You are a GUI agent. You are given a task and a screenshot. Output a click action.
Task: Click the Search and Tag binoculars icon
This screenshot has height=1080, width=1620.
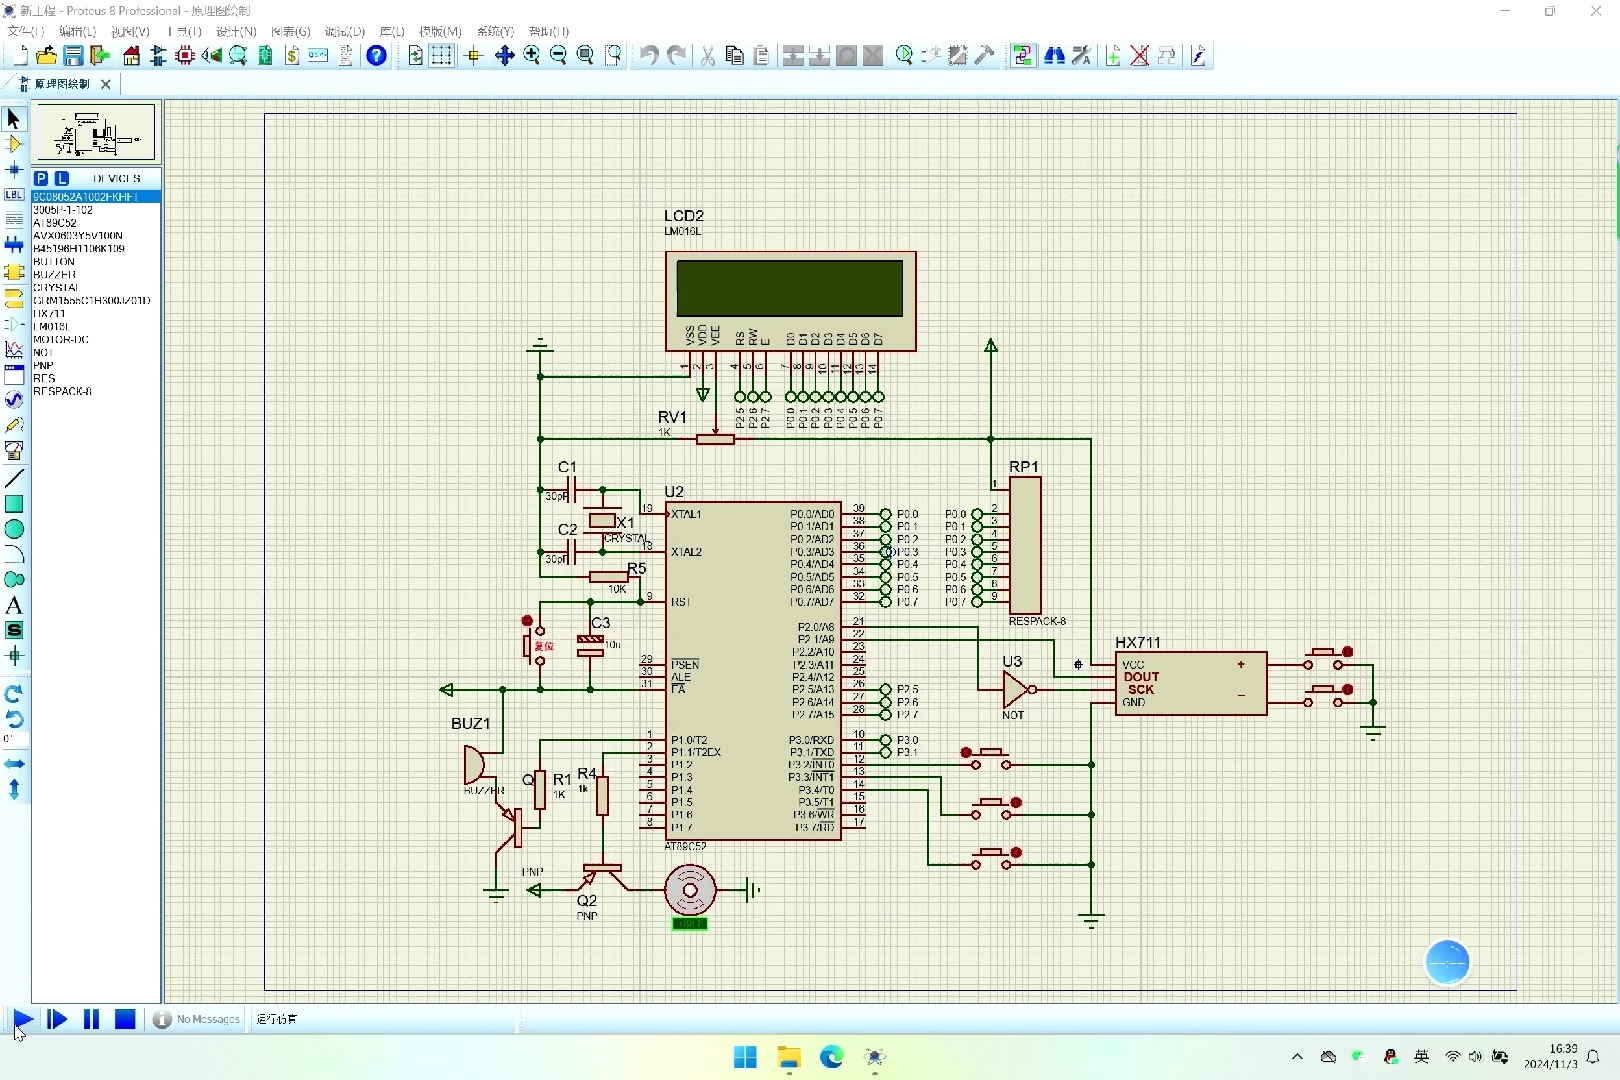pos(1054,56)
